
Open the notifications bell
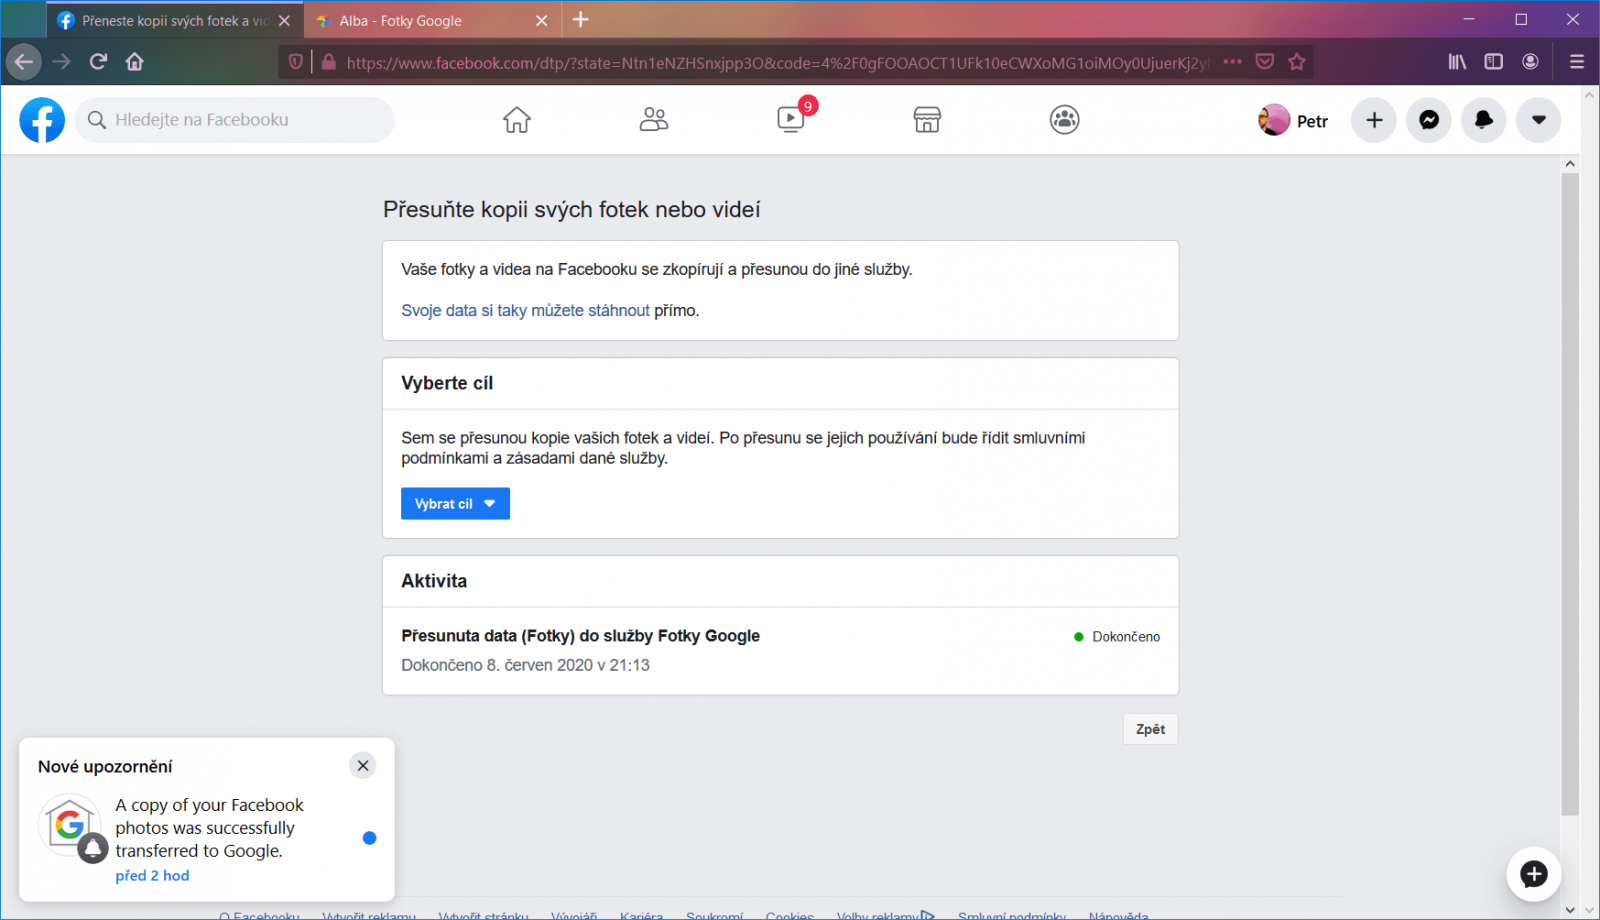pos(1484,120)
